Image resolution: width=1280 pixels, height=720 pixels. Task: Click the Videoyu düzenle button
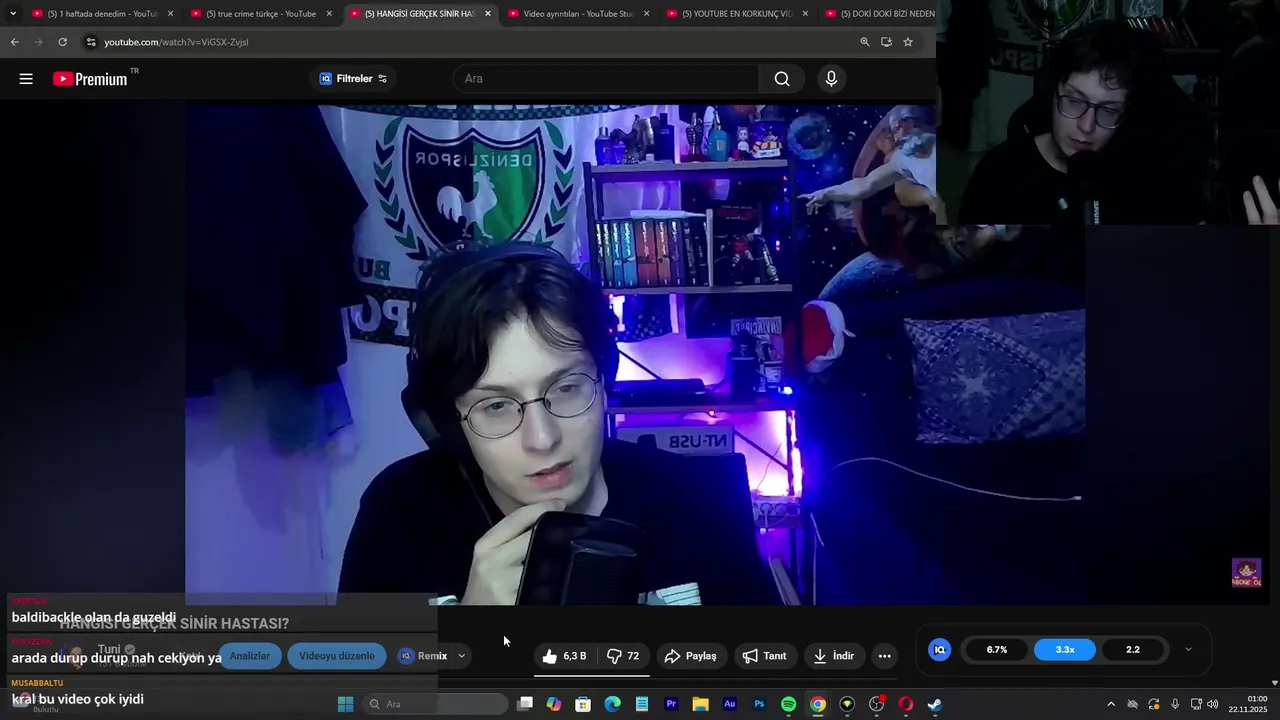(336, 656)
